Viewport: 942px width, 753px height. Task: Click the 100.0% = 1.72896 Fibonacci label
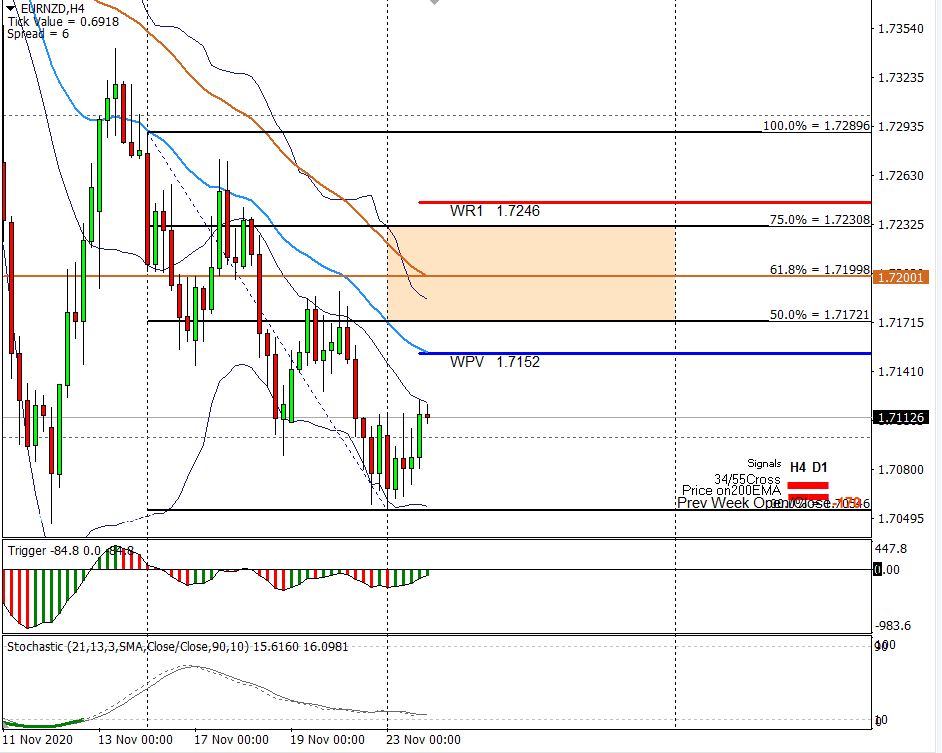pyautogui.click(x=816, y=126)
